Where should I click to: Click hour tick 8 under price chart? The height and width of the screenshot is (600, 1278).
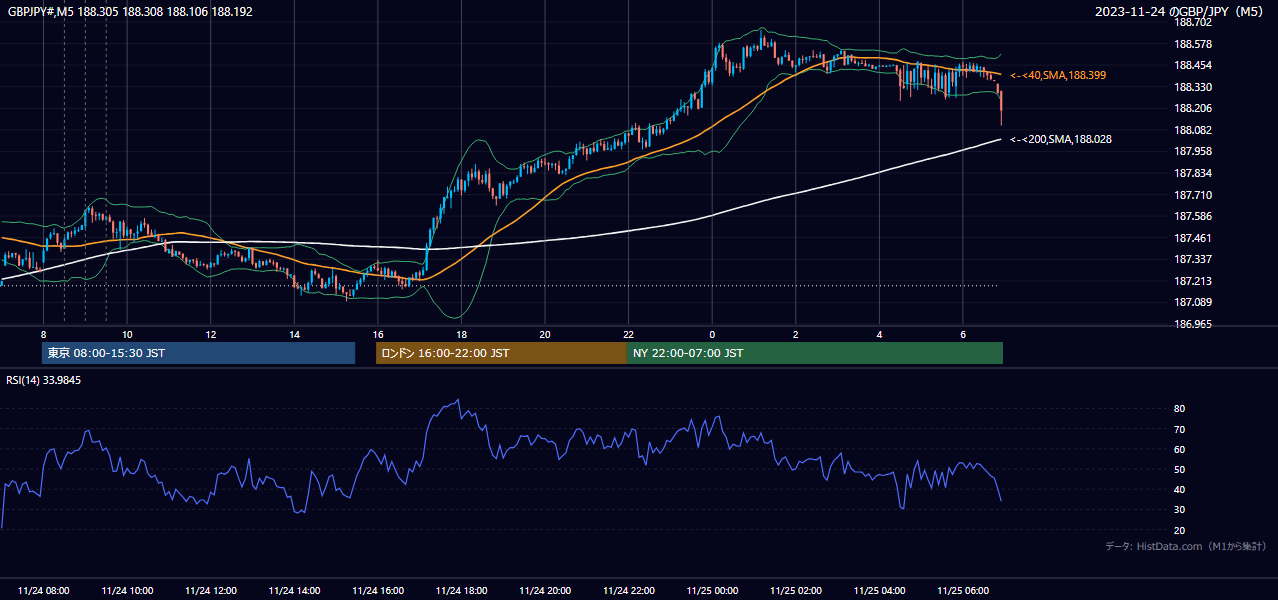[43, 334]
